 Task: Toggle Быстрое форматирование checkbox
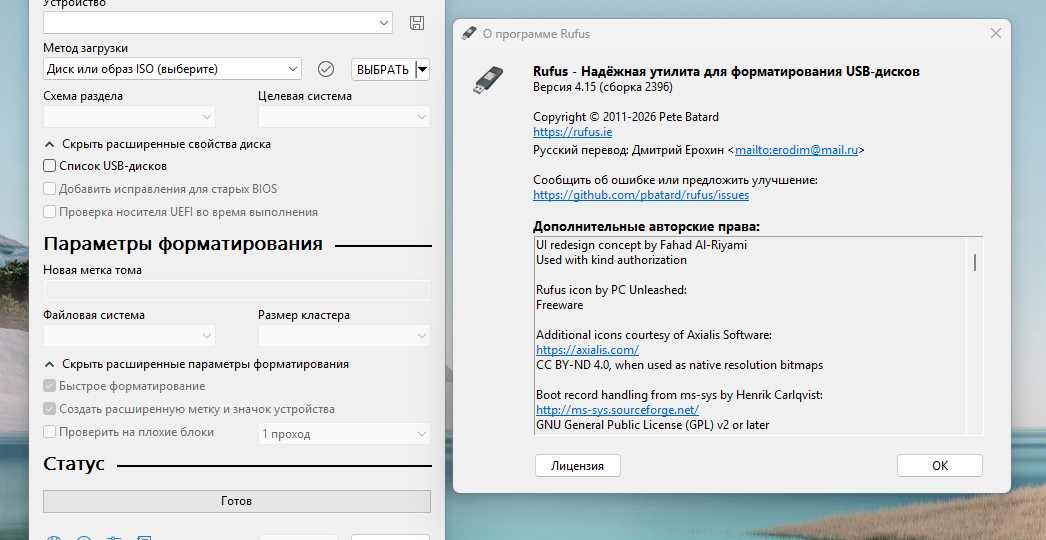[49, 386]
